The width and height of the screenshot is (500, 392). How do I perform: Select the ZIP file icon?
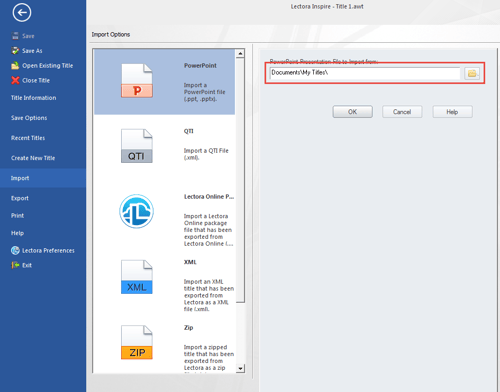point(137,342)
